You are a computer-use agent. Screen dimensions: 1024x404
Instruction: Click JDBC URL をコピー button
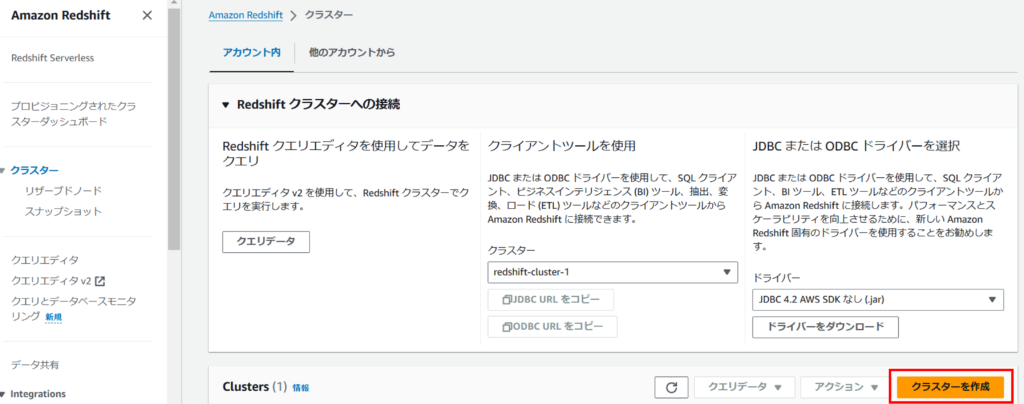pos(551,300)
